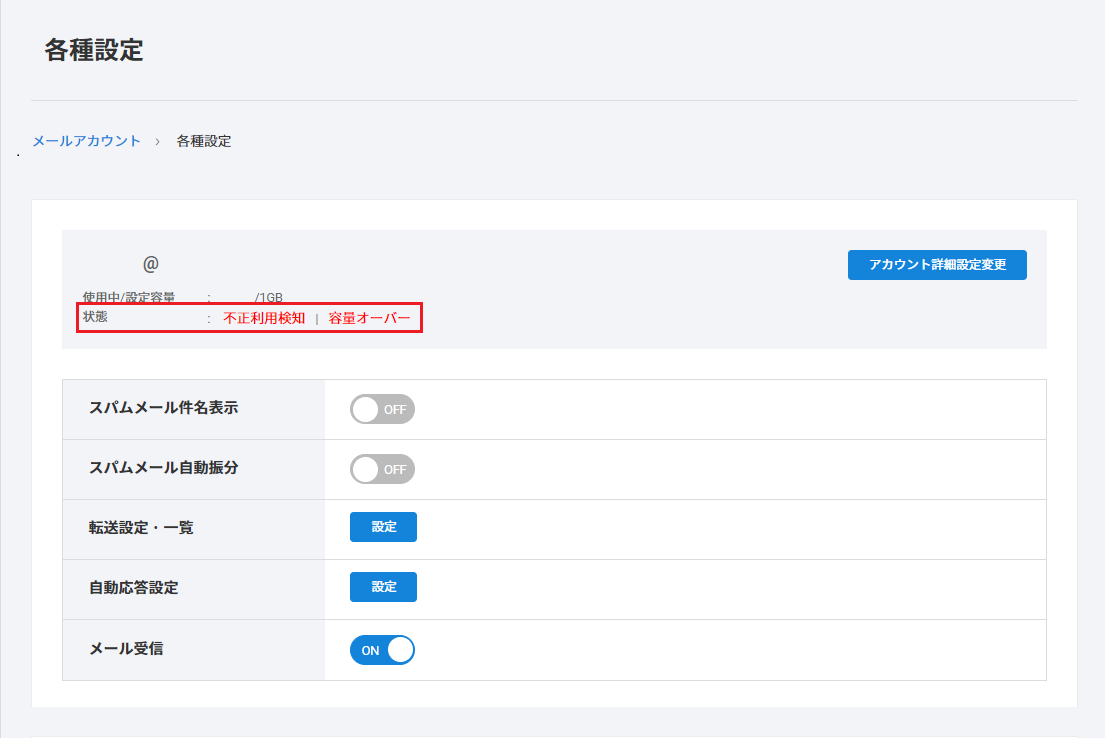Click the メール受信 row label
Image resolution: width=1105 pixels, height=738 pixels.
[x=126, y=648]
